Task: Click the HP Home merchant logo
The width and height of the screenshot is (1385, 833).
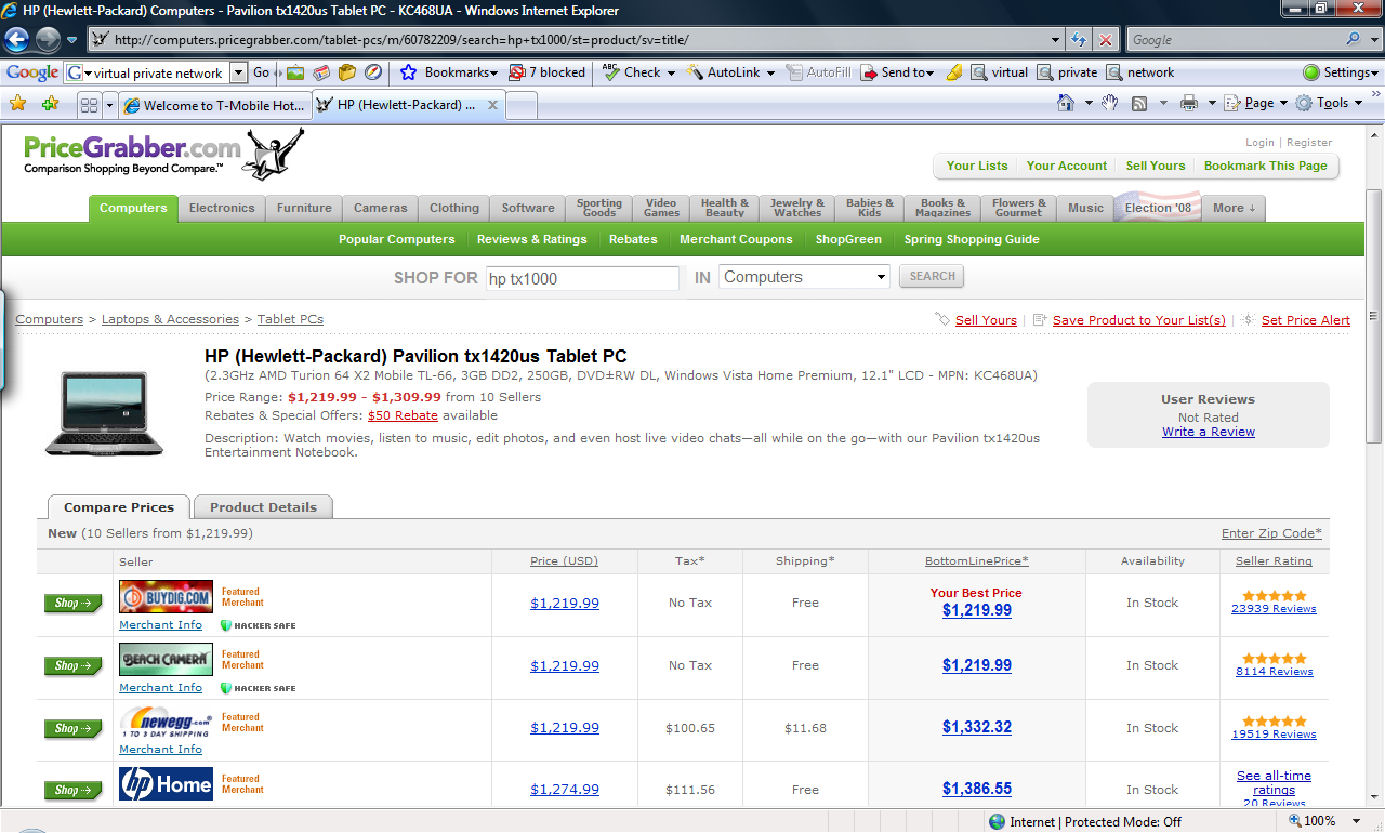Action: pos(166,784)
